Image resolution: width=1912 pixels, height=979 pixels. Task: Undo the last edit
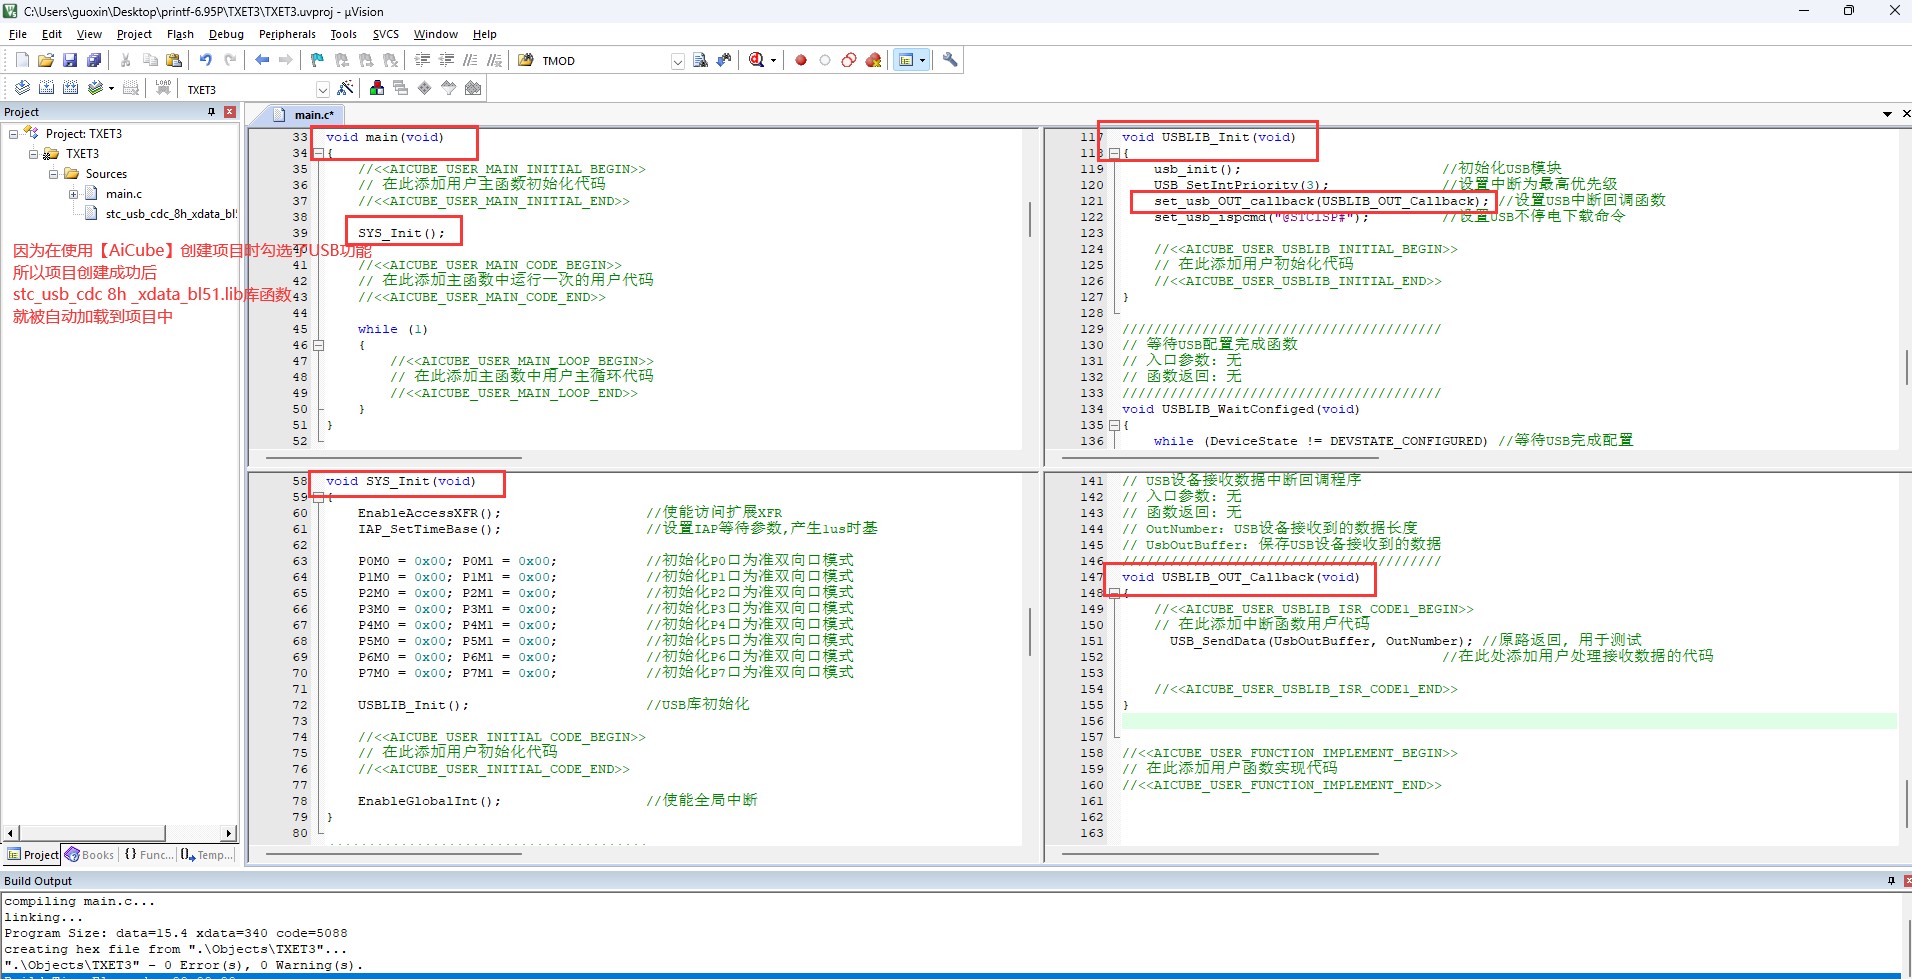[x=205, y=60]
